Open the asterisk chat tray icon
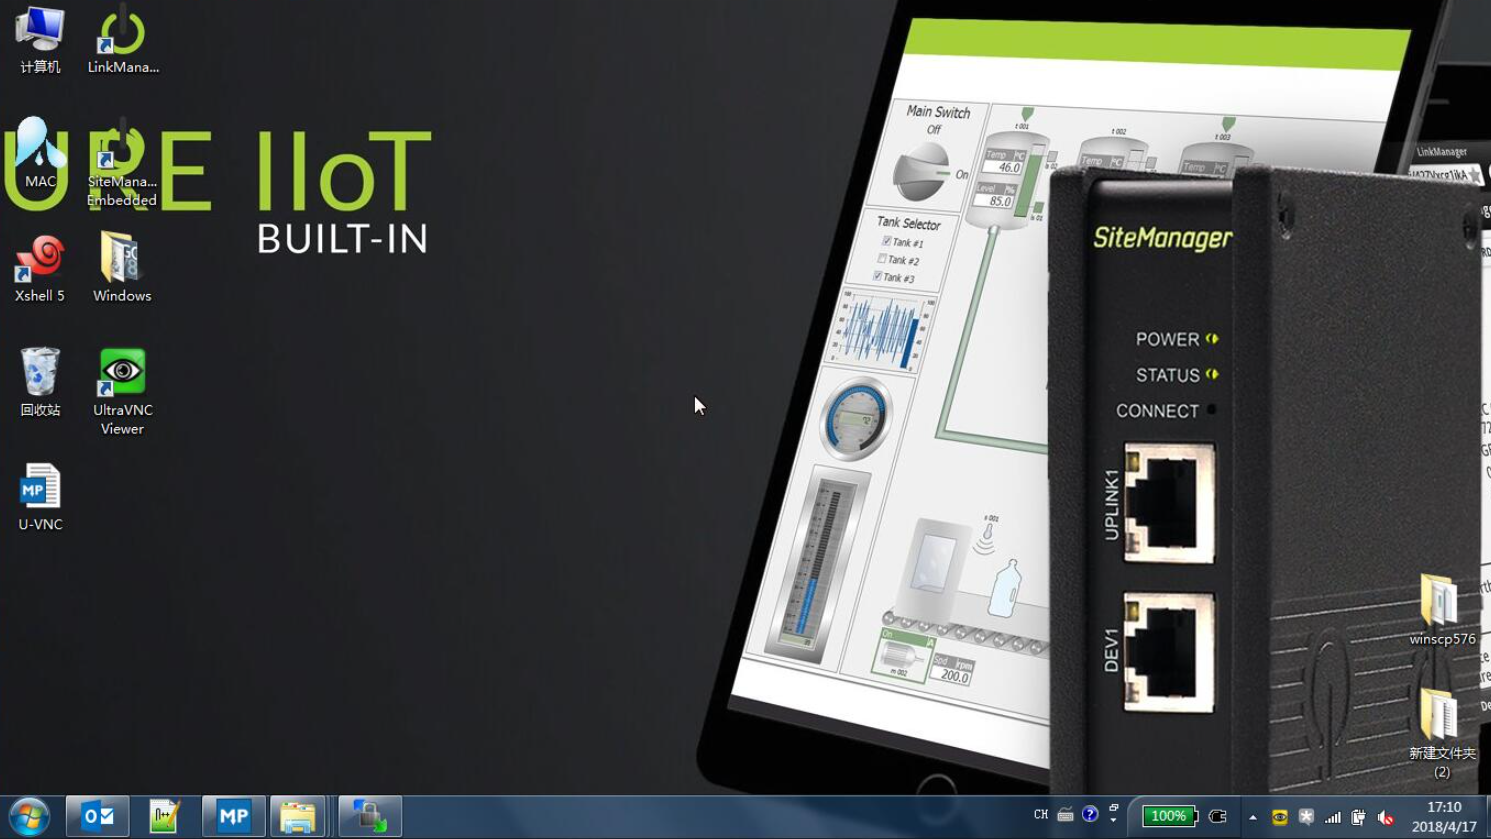Image resolution: width=1491 pixels, height=839 pixels. 1306,817
